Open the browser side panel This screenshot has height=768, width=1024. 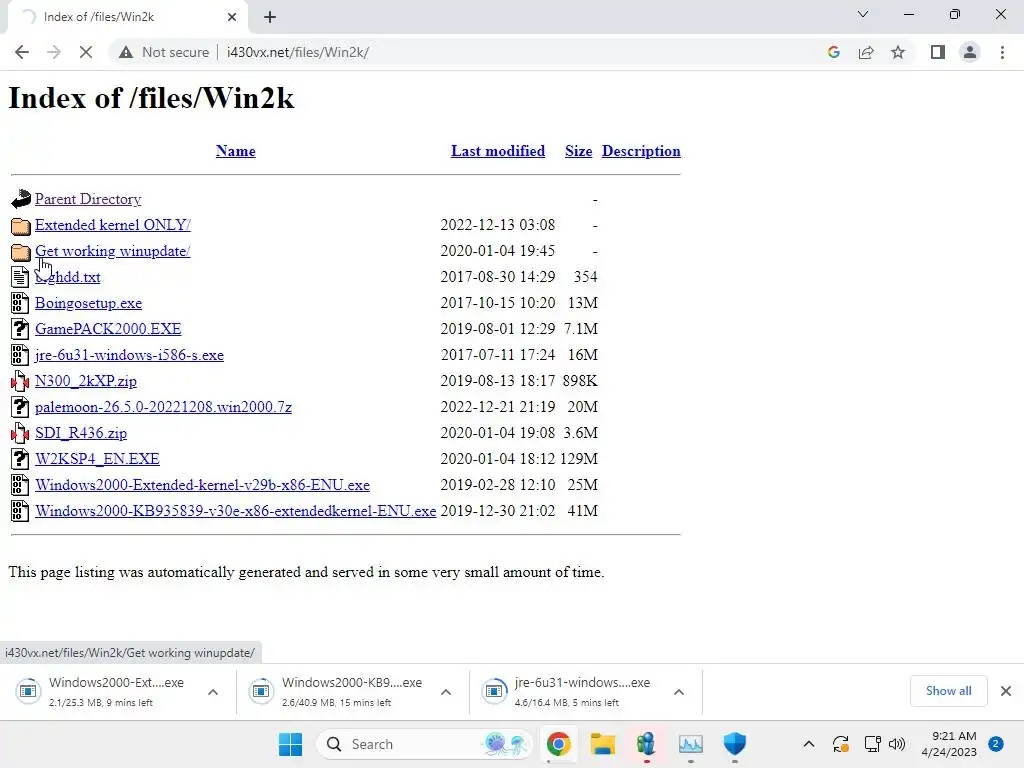[x=938, y=52]
